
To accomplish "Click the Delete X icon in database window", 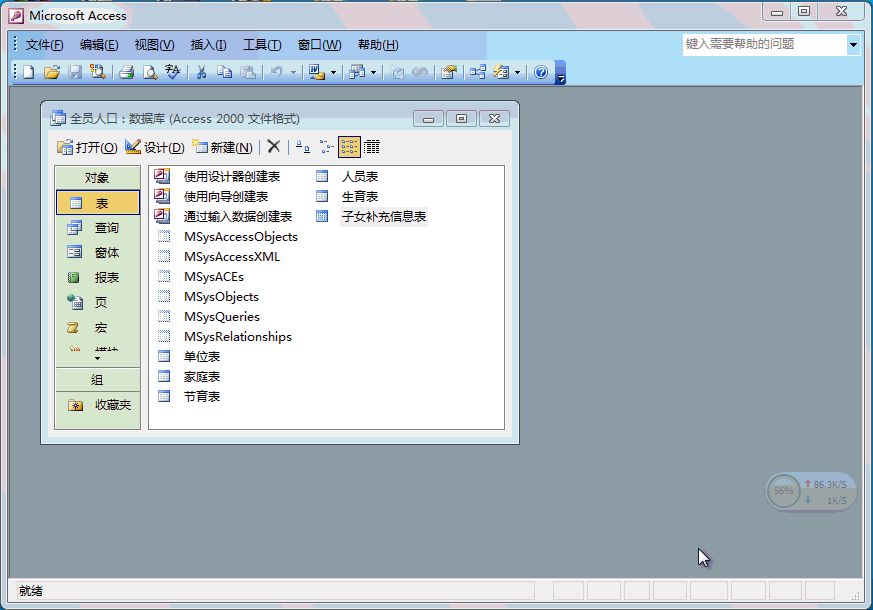I will [x=273, y=147].
